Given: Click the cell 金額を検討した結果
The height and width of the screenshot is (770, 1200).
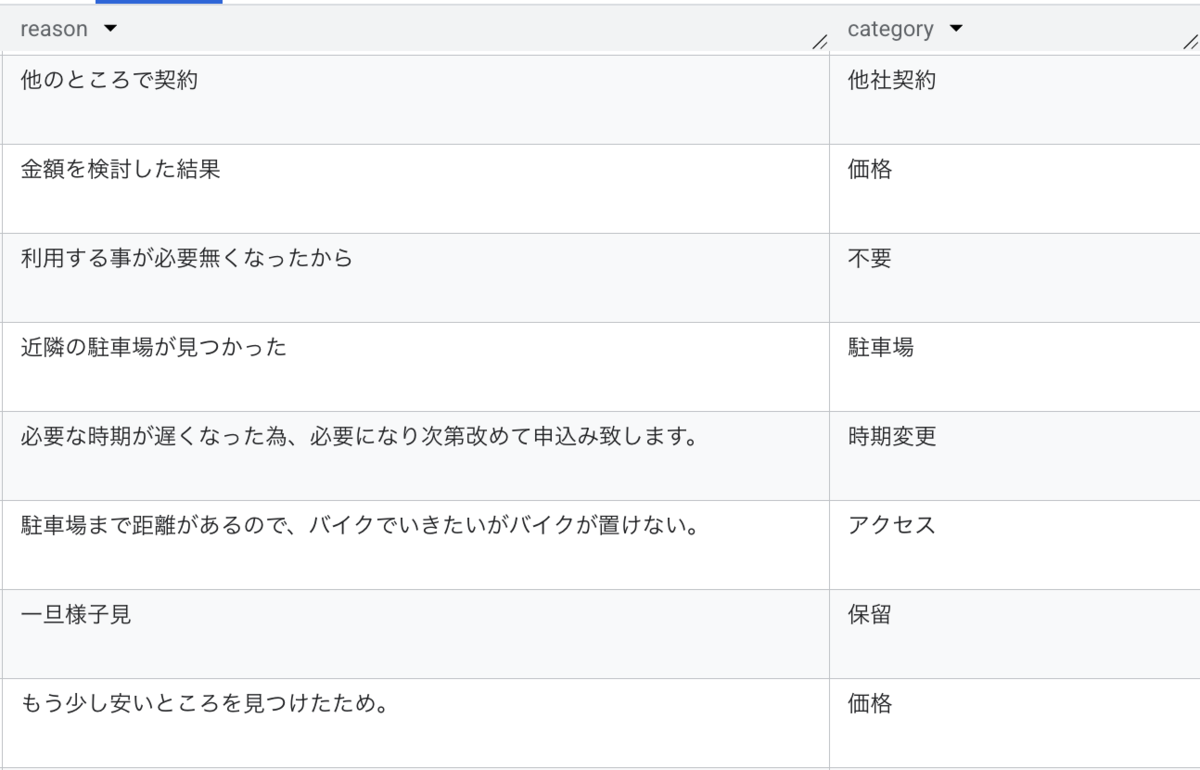Looking at the screenshot, I should click(415, 189).
